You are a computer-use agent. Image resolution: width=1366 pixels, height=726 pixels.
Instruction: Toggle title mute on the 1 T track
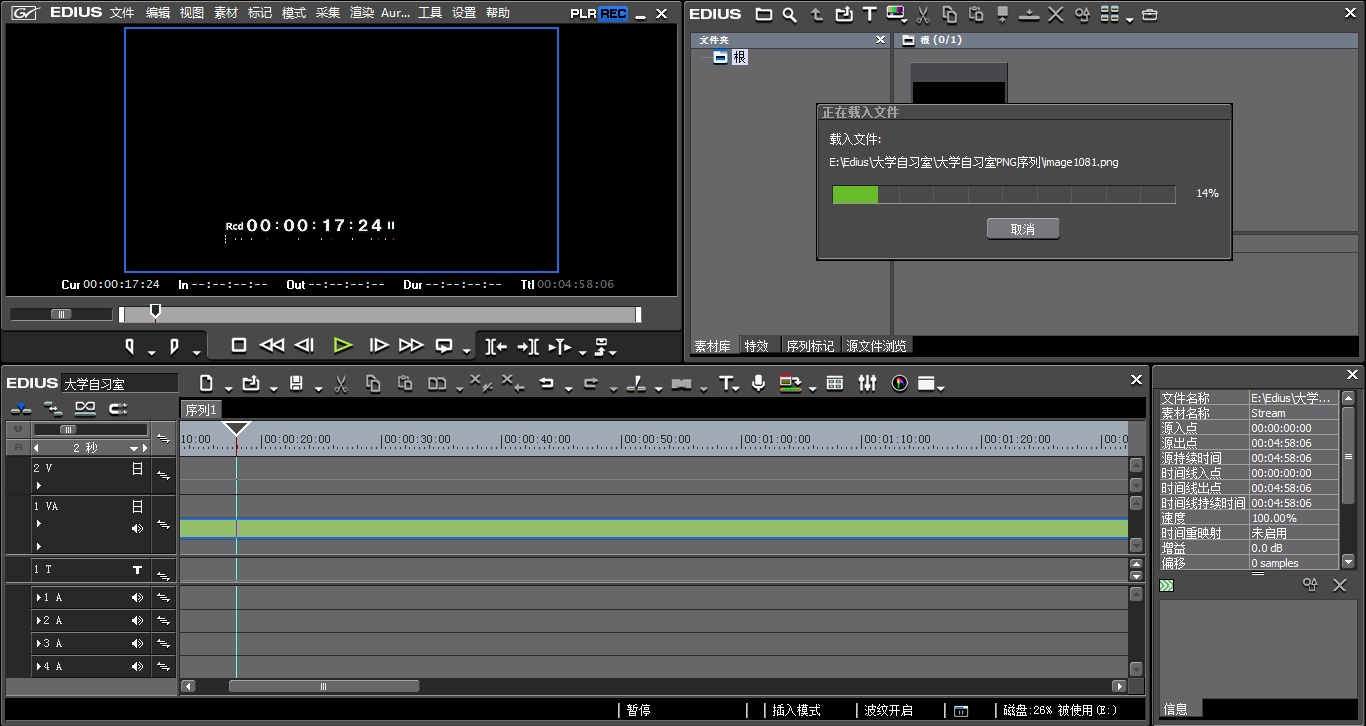click(x=138, y=570)
